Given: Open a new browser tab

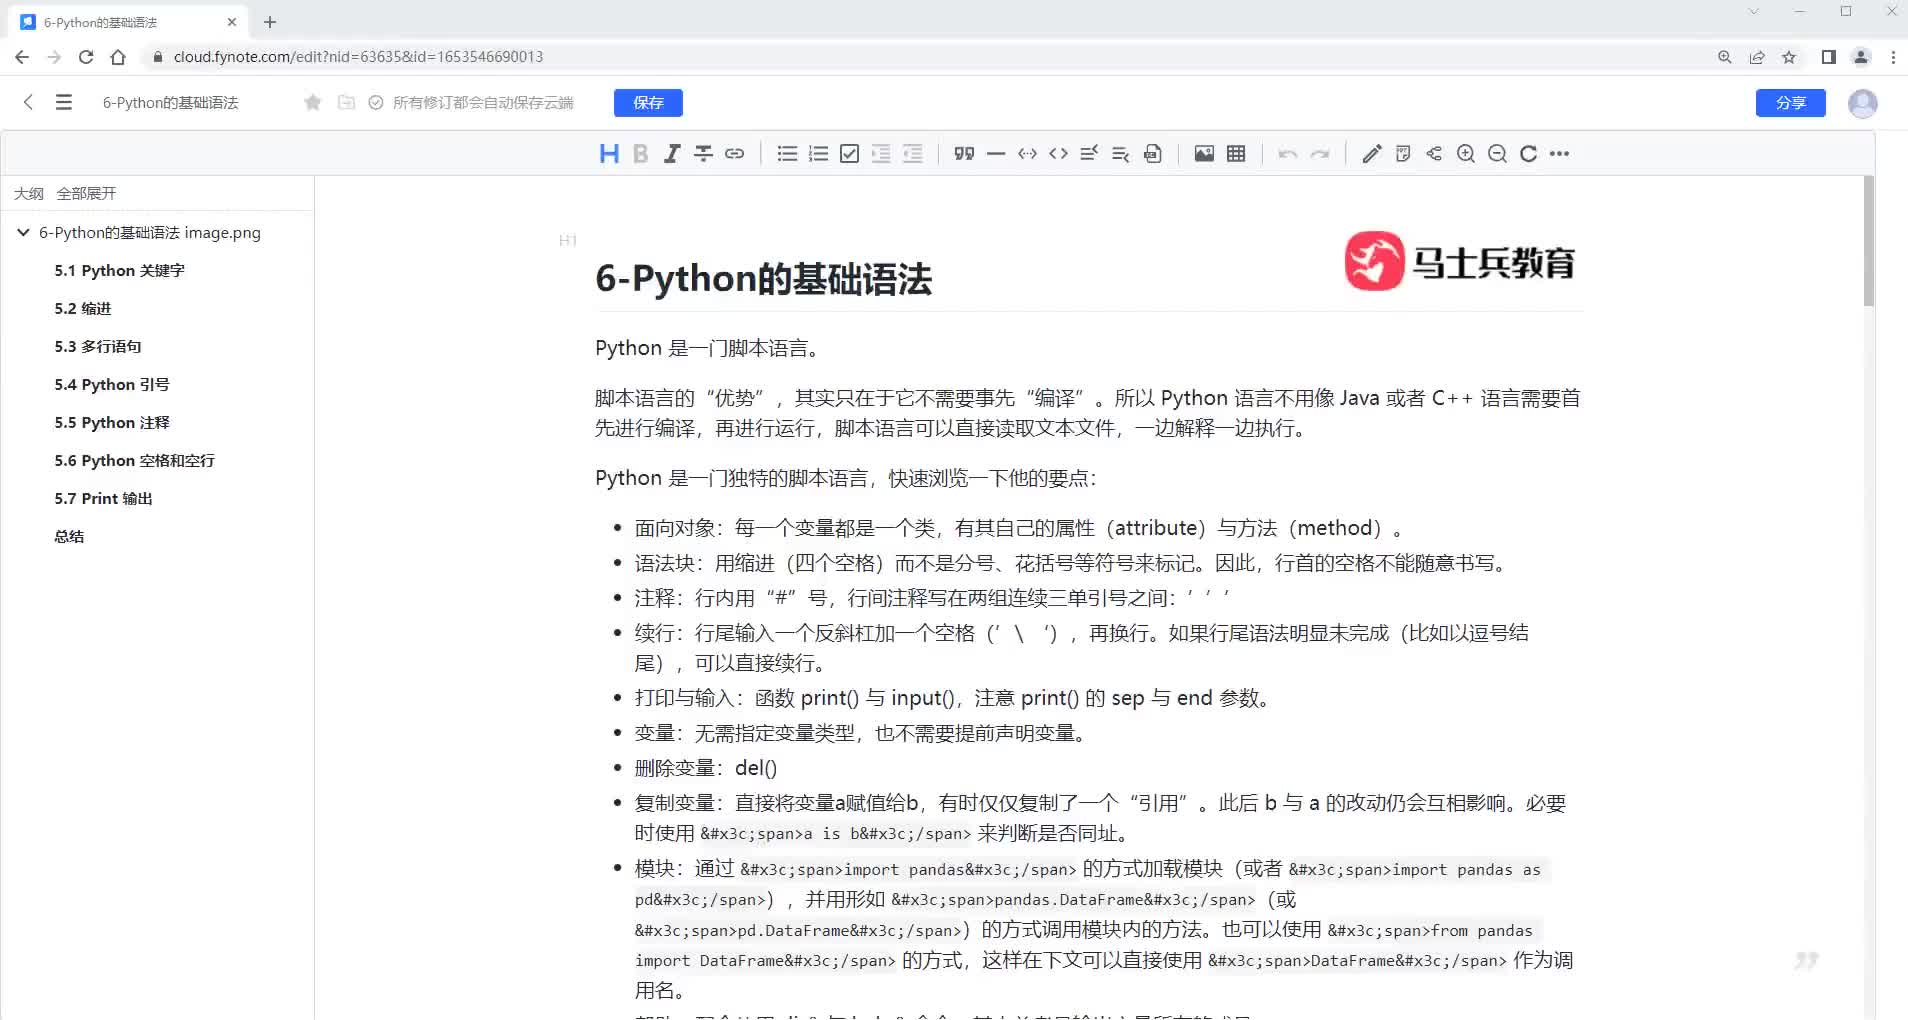Looking at the screenshot, I should (x=270, y=22).
